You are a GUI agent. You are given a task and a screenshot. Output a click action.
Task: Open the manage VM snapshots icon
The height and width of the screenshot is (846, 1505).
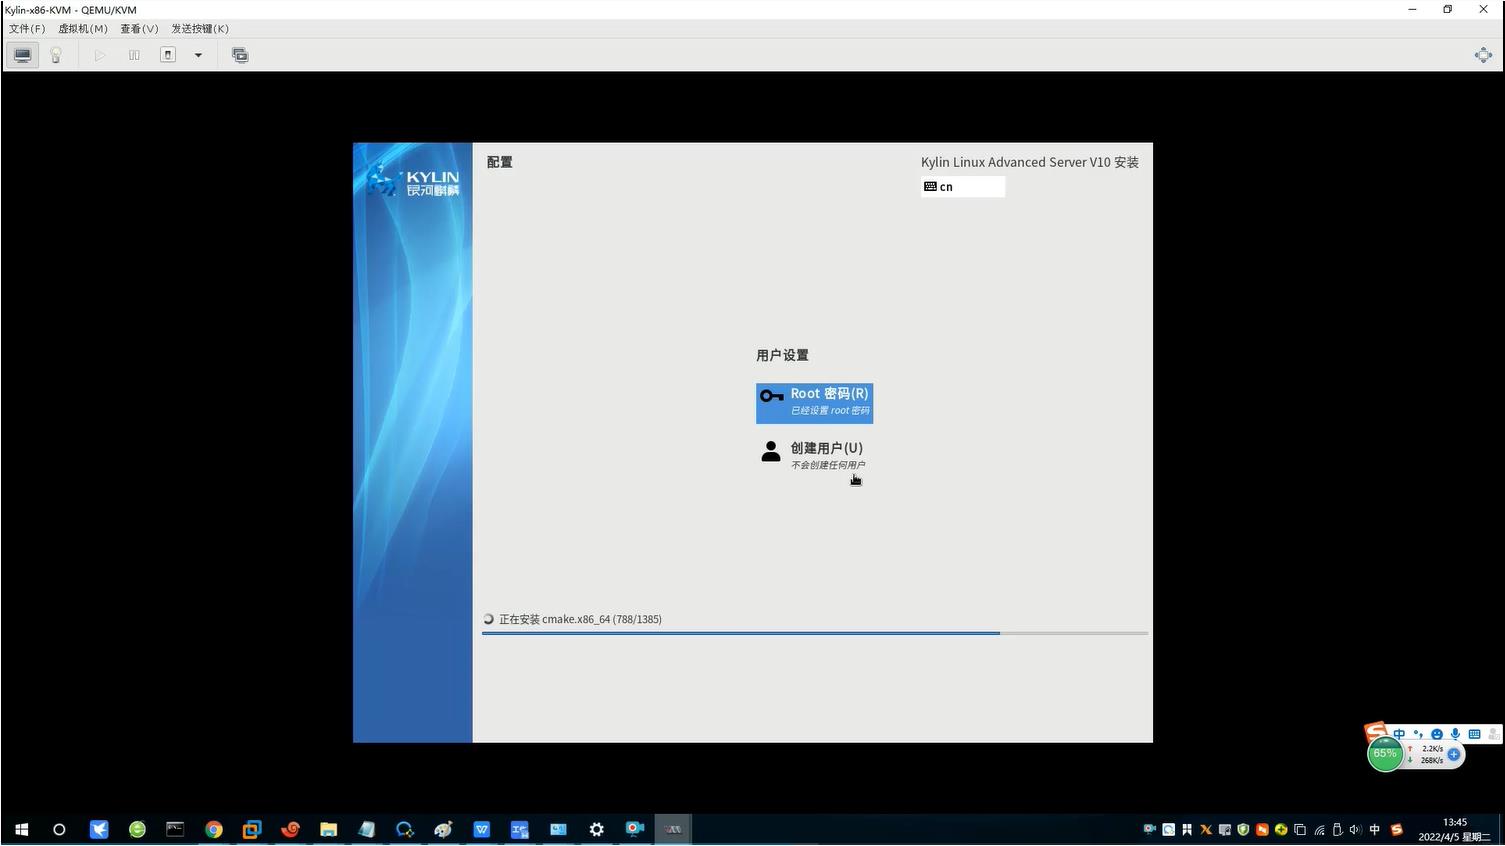(240, 55)
